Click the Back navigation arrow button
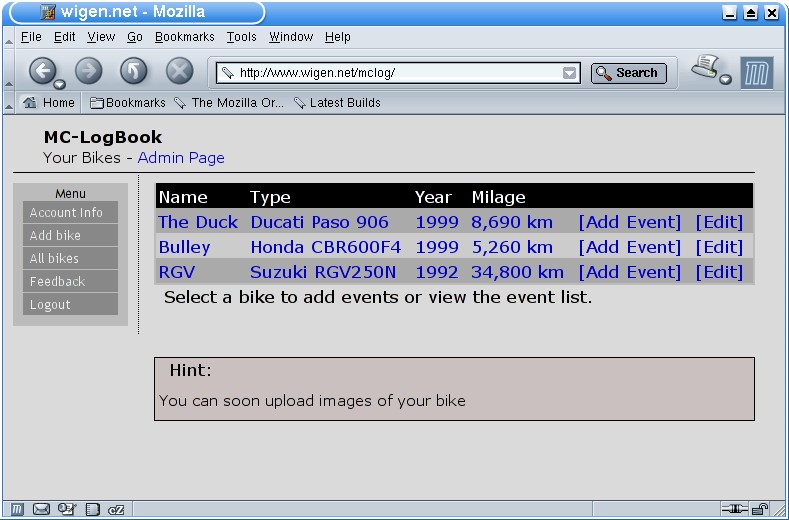The image size is (789, 520). point(42,70)
